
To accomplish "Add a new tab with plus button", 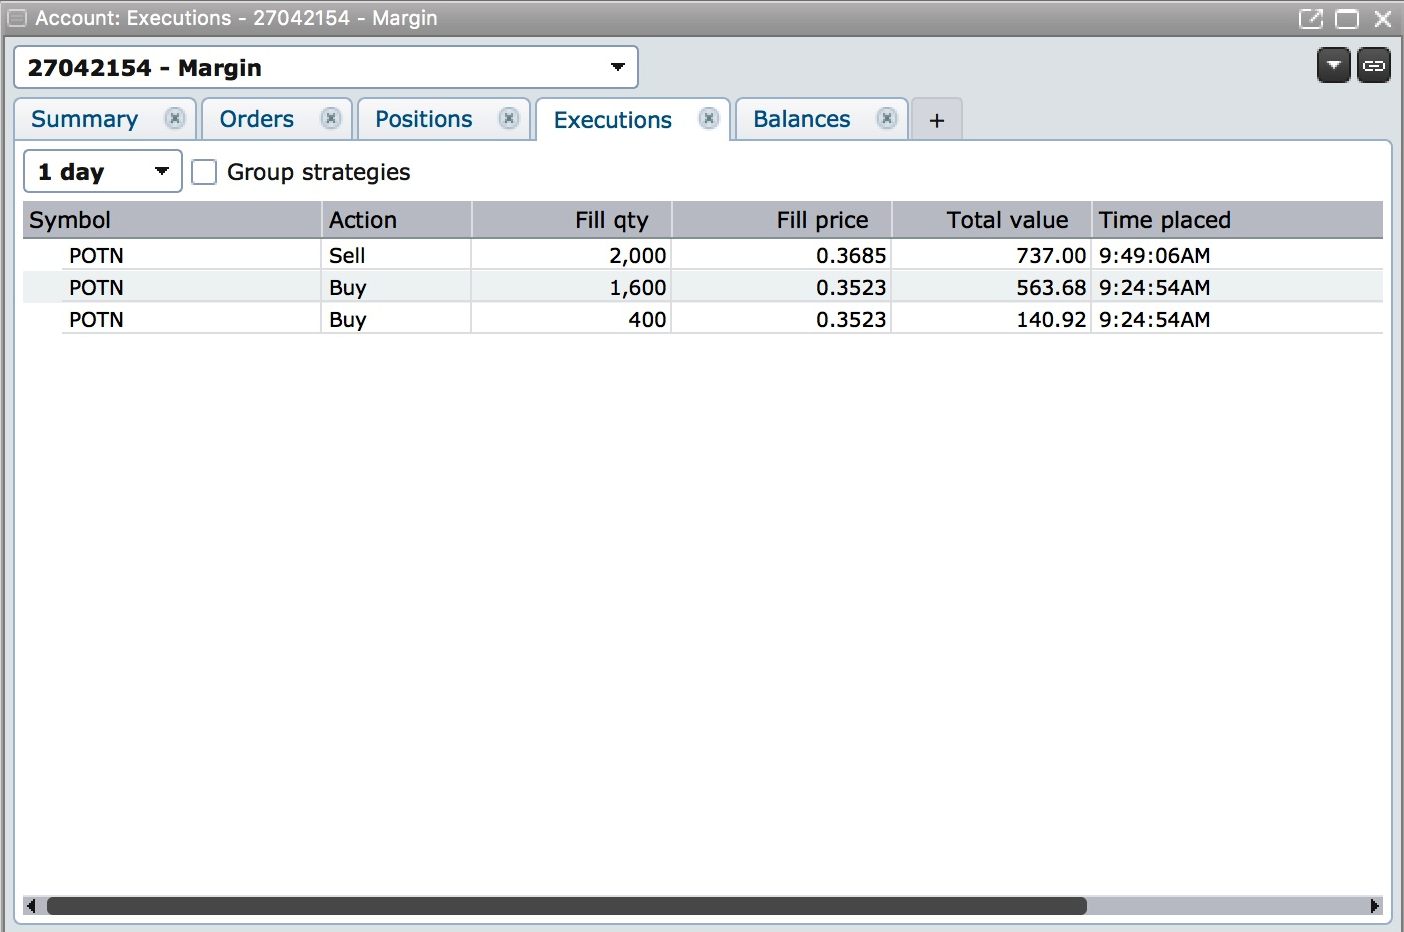I will (937, 121).
